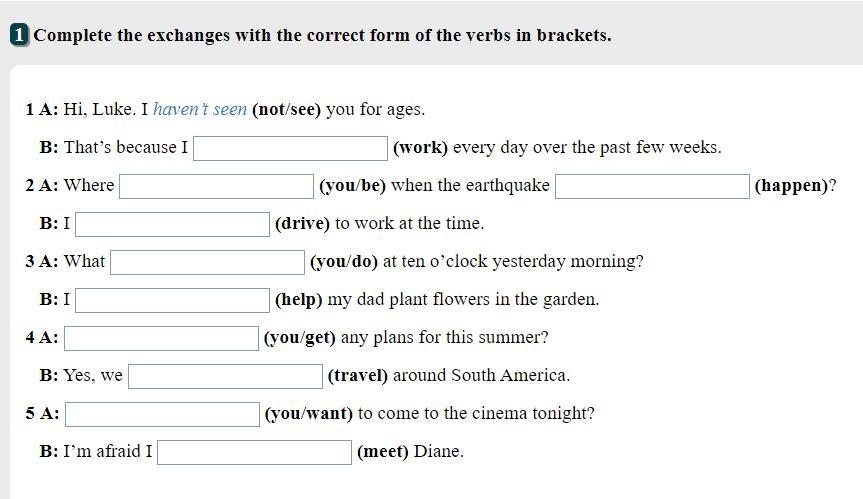Select the input box before (happen)
863x499 pixels.
(x=652, y=186)
